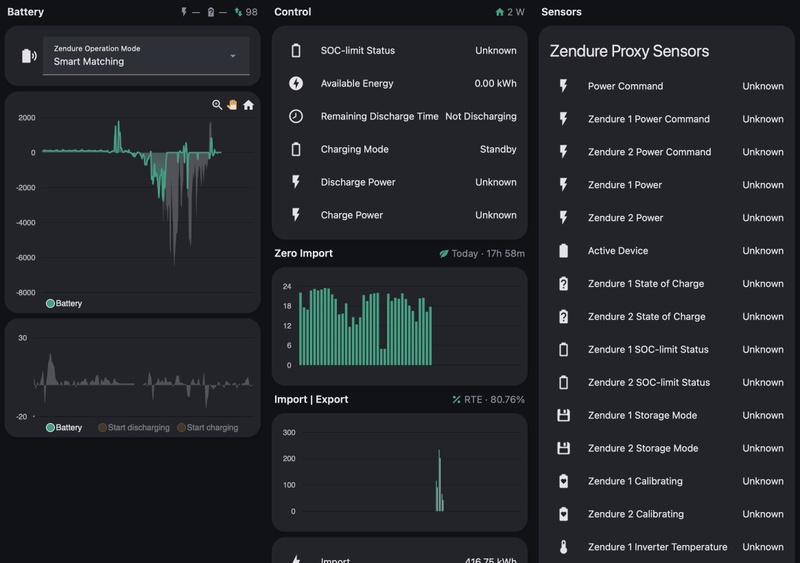Click the clock icon for Remaining Discharge Time
The height and width of the screenshot is (563, 800).
click(296, 116)
